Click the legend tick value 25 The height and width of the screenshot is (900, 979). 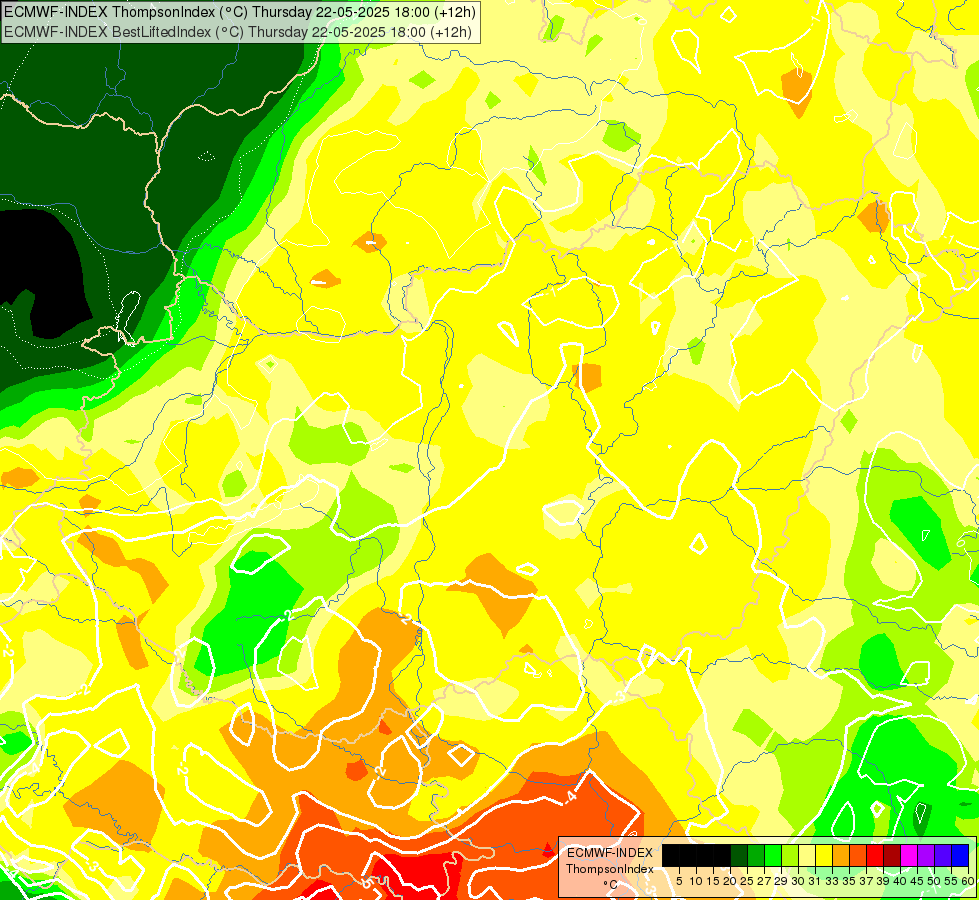click(747, 881)
